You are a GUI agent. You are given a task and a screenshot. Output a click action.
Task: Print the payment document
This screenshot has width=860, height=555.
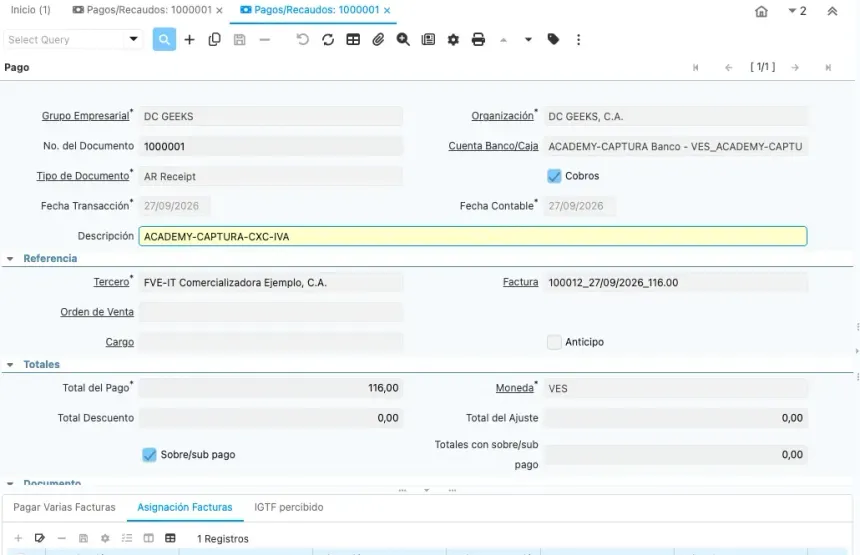click(478, 39)
